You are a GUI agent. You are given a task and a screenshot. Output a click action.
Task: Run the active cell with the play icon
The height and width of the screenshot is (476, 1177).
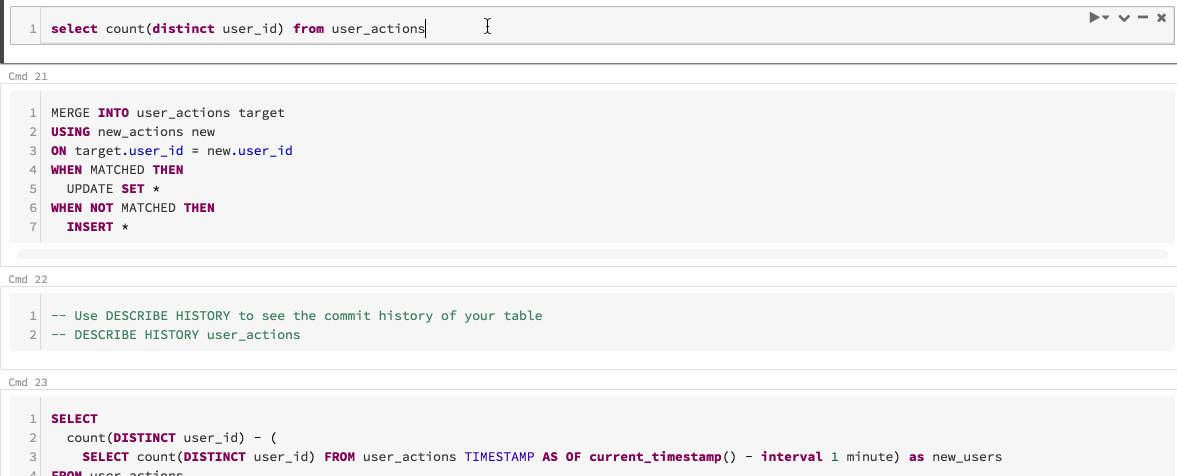tap(1096, 18)
